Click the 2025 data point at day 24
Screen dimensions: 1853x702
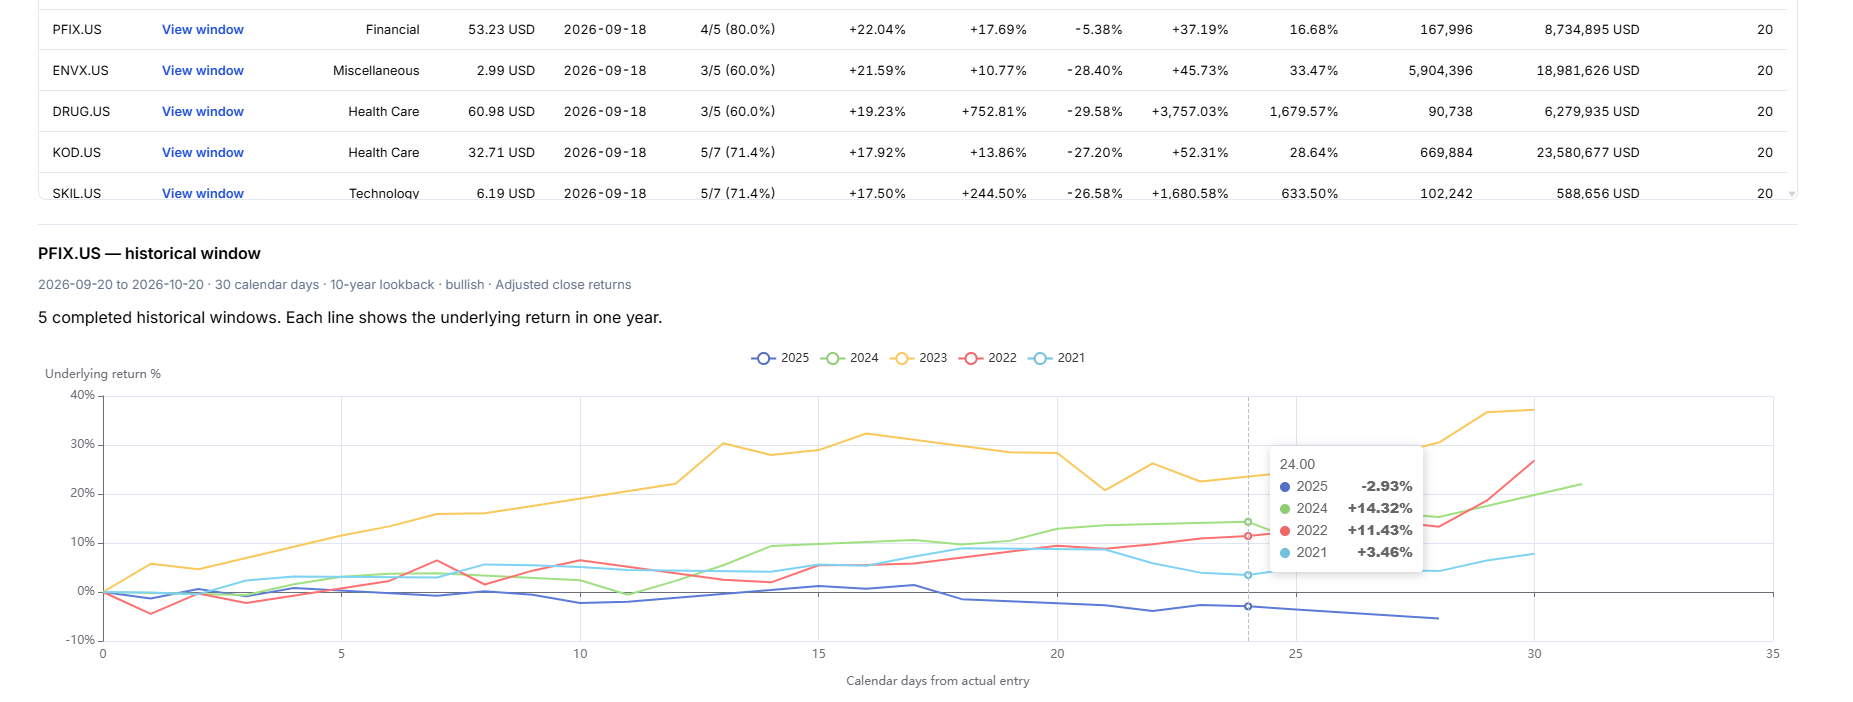point(1248,606)
